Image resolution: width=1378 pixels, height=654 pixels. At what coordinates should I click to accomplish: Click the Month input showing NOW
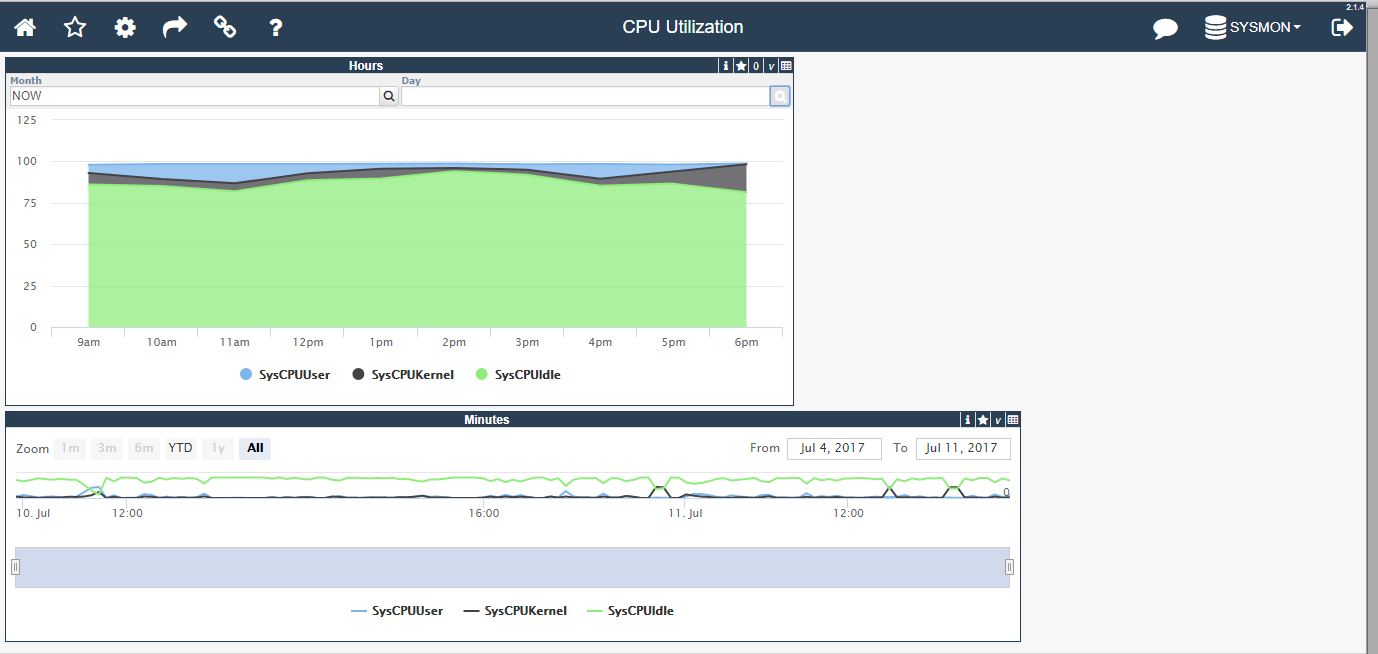(x=194, y=96)
